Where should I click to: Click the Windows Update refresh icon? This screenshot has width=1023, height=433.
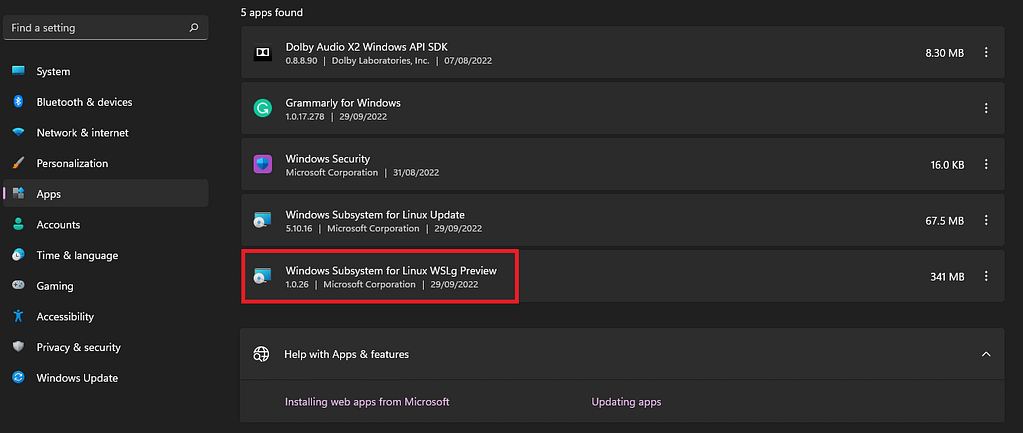[18, 378]
